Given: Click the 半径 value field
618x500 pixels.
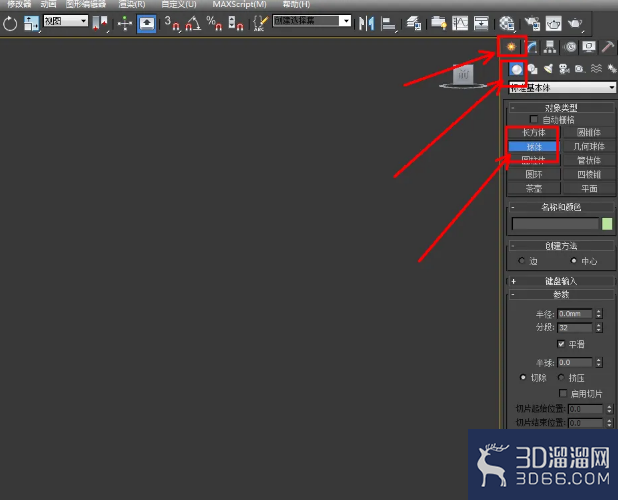Looking at the screenshot, I should click(575, 314).
